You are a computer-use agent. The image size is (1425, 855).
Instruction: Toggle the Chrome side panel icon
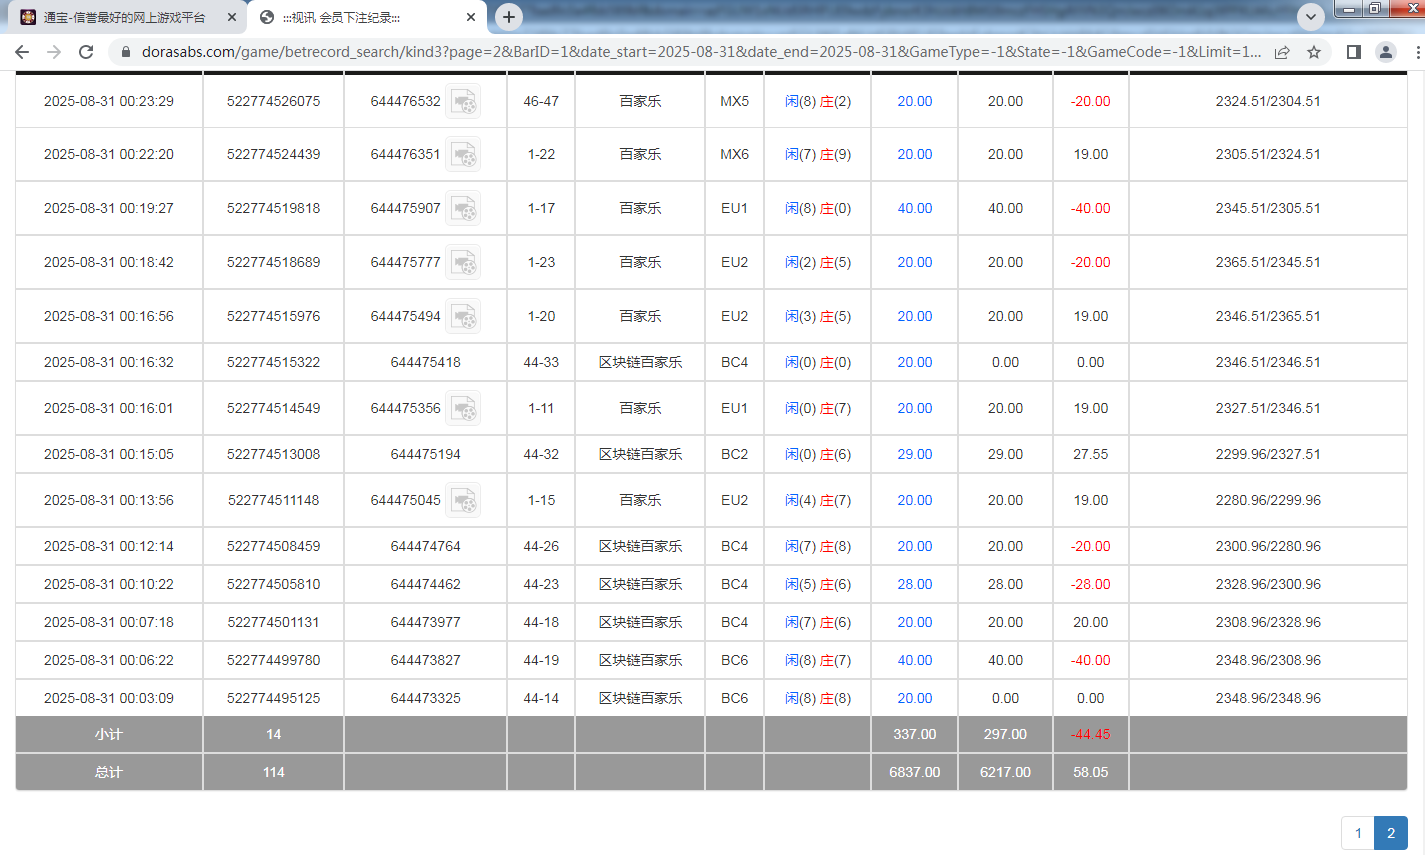(1352, 52)
